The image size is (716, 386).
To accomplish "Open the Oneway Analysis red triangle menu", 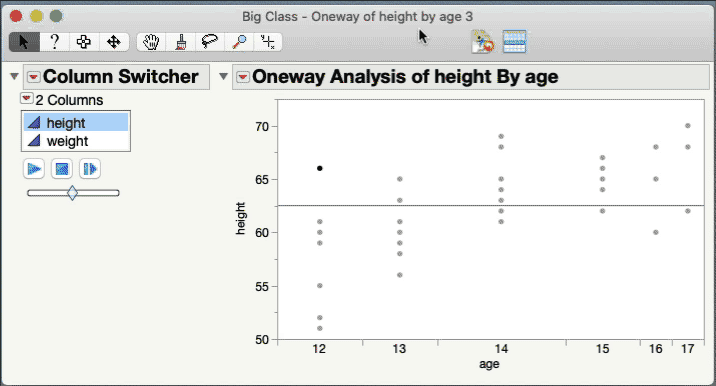I will (x=242, y=77).
